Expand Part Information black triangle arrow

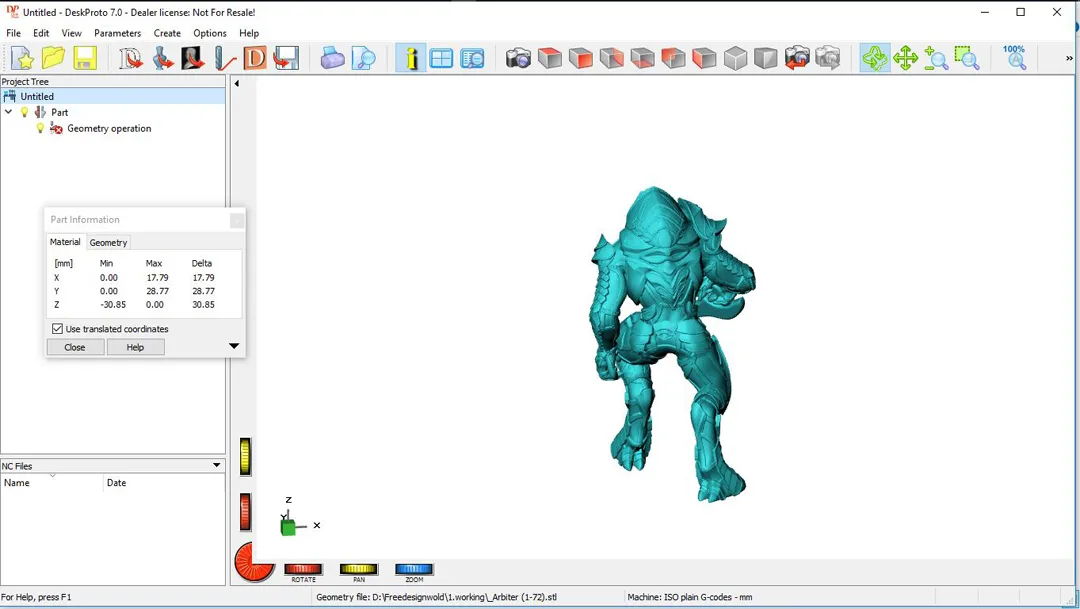234,346
